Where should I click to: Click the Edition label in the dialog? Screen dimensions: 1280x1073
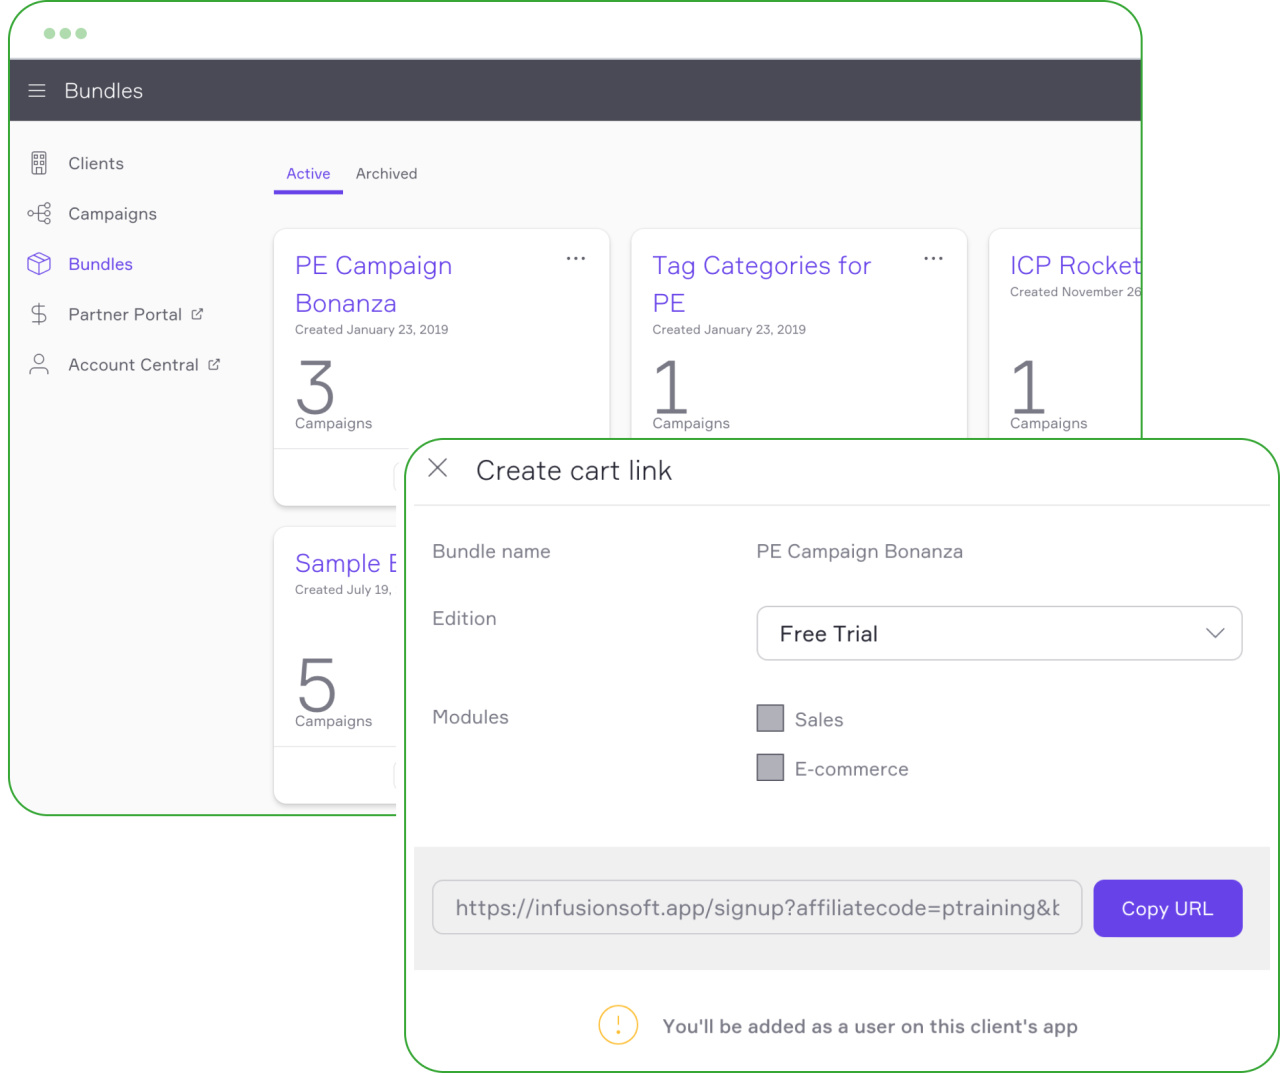coord(464,618)
